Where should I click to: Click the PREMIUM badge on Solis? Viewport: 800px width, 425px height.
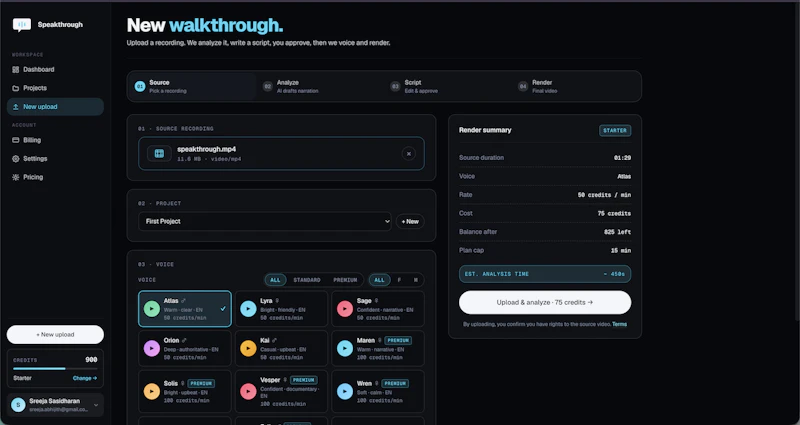pos(201,383)
